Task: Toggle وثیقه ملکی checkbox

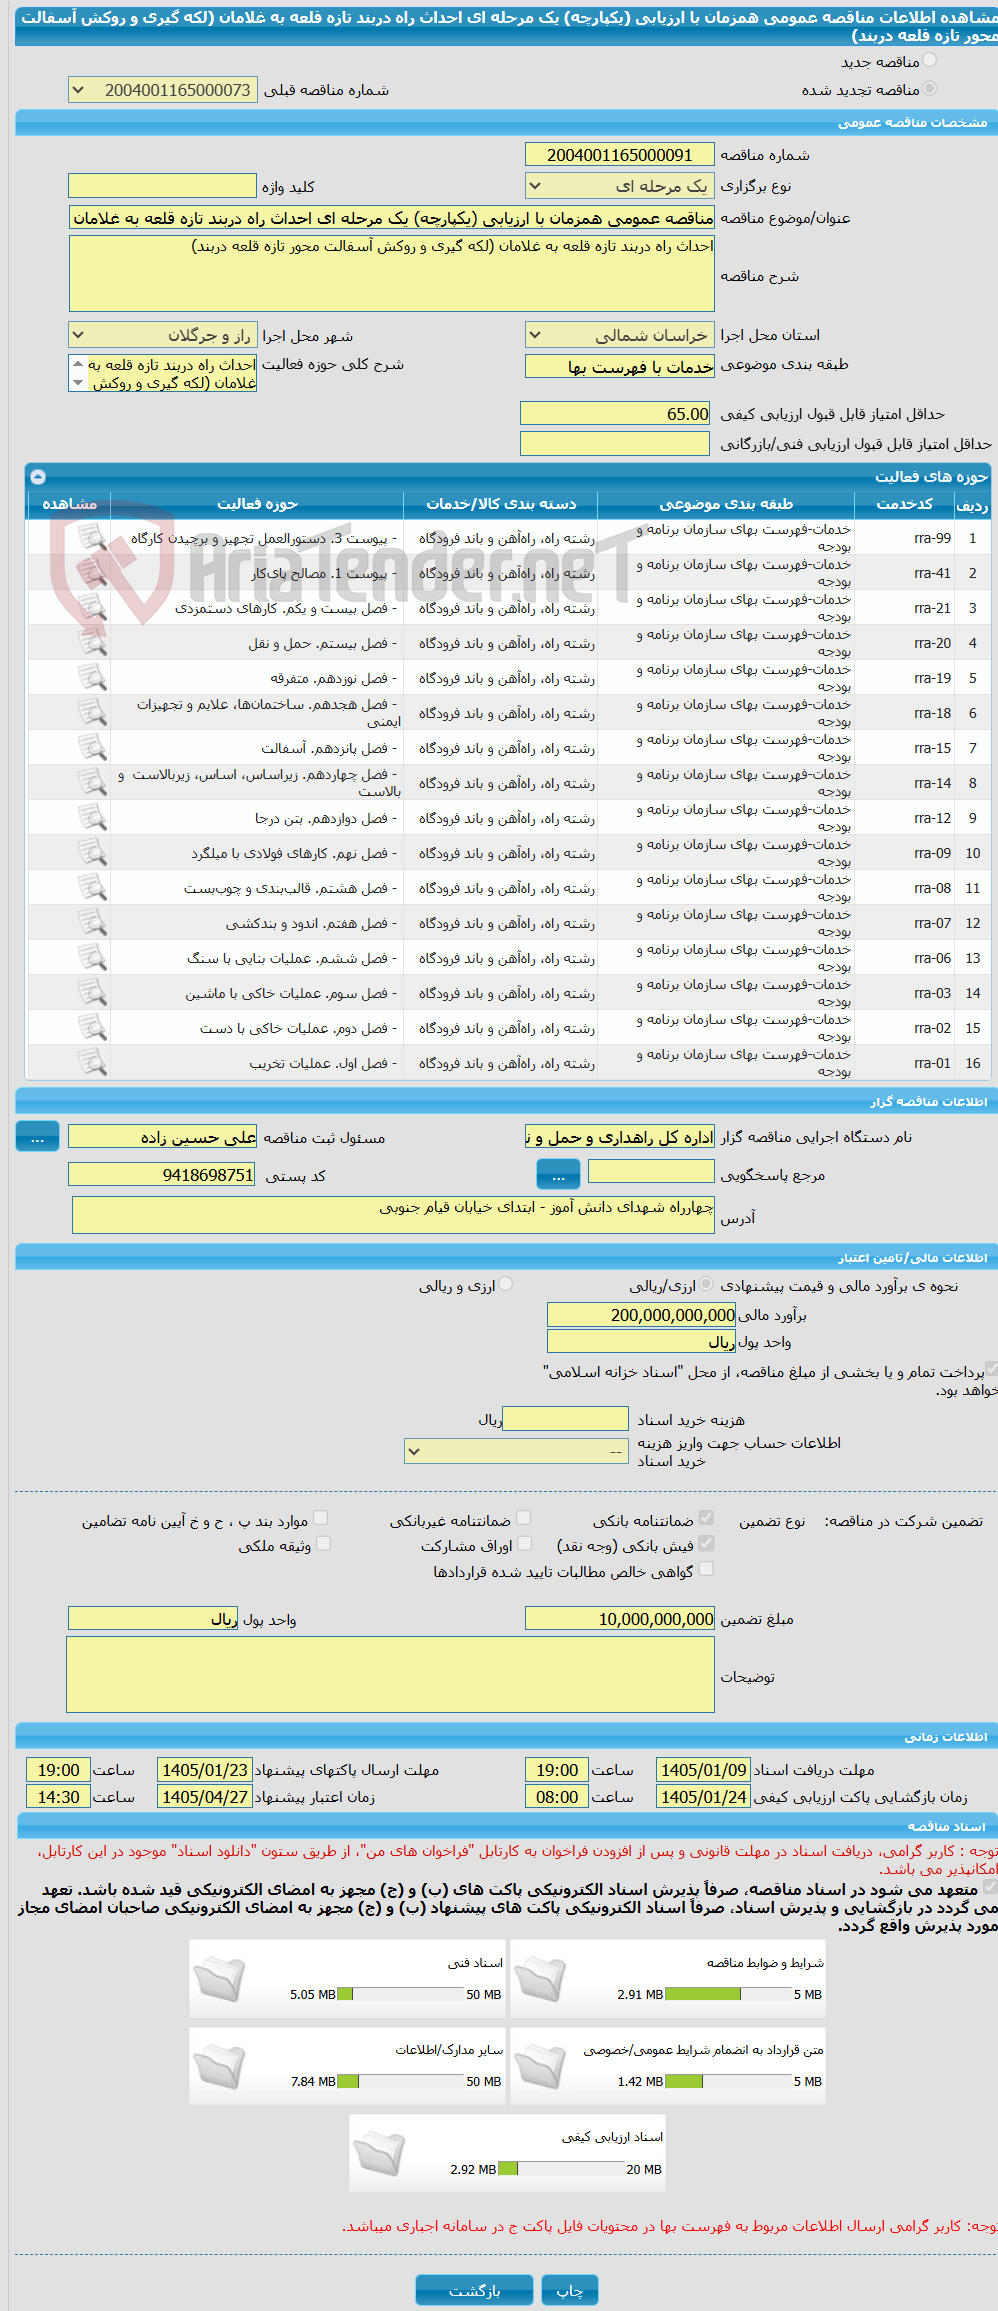Action: click(323, 1543)
